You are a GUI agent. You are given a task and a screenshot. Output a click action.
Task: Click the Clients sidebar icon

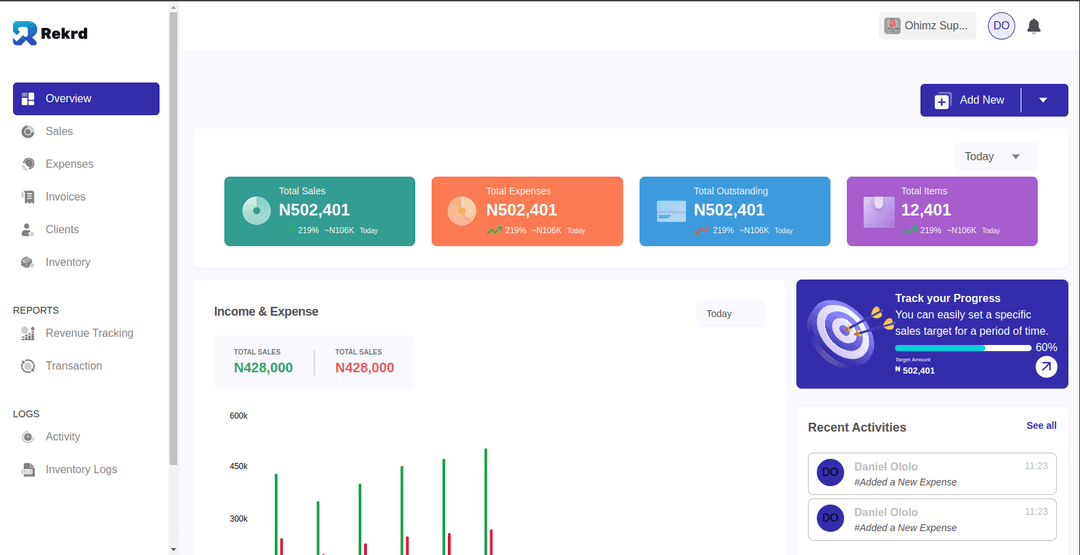click(x=28, y=230)
